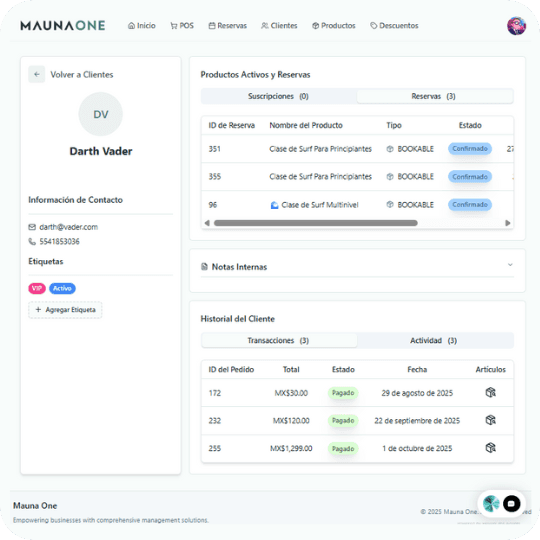540x540 pixels.
Task: Click reservation ID 351
Action: tap(215, 149)
